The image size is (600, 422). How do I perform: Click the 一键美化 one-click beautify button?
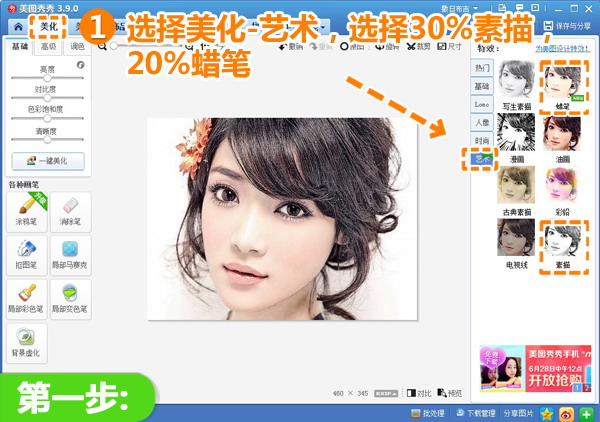[48, 161]
